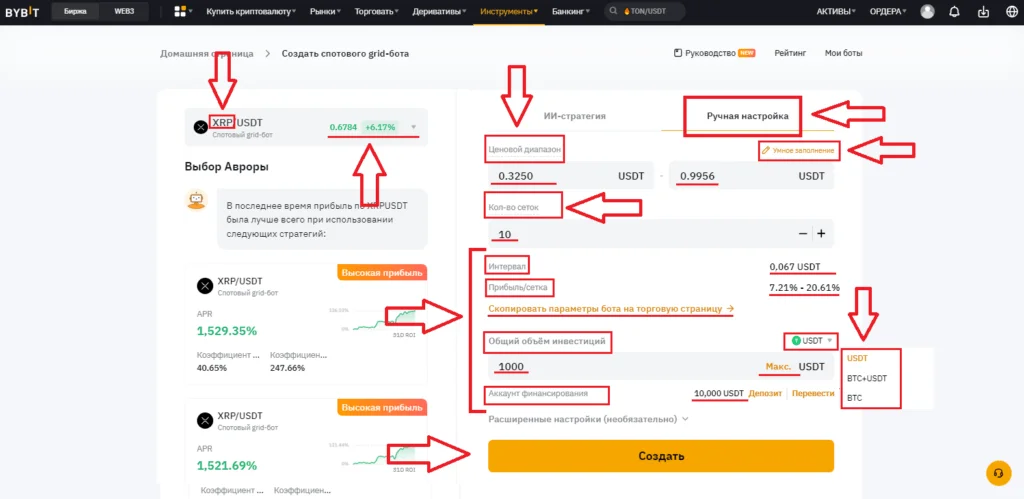1024x499 pixels.
Task: Open the language globe icon
Action: (x=1010, y=11)
